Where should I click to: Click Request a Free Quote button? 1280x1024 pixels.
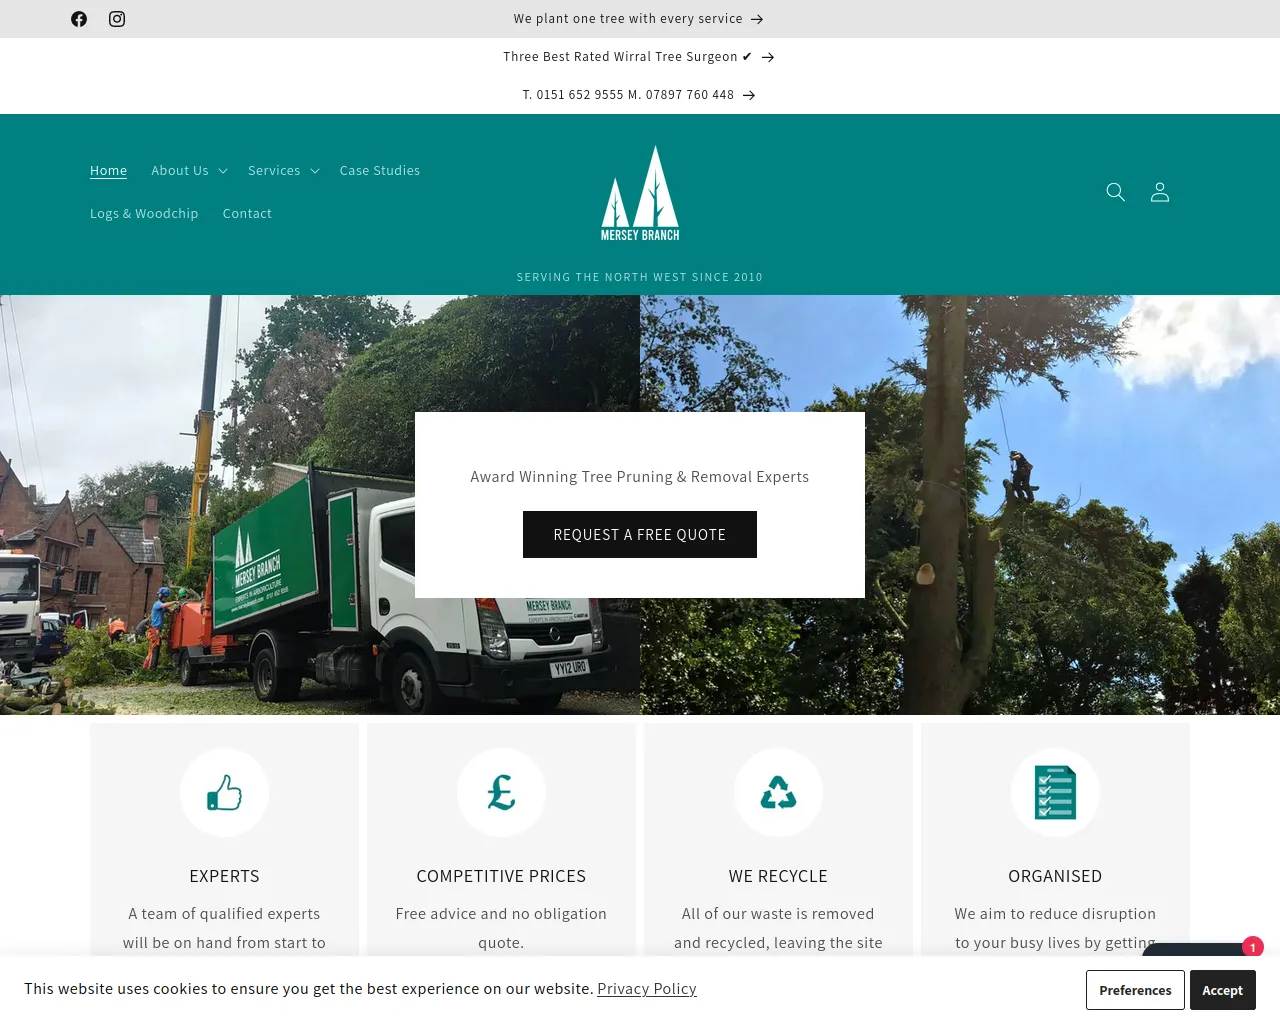640,535
